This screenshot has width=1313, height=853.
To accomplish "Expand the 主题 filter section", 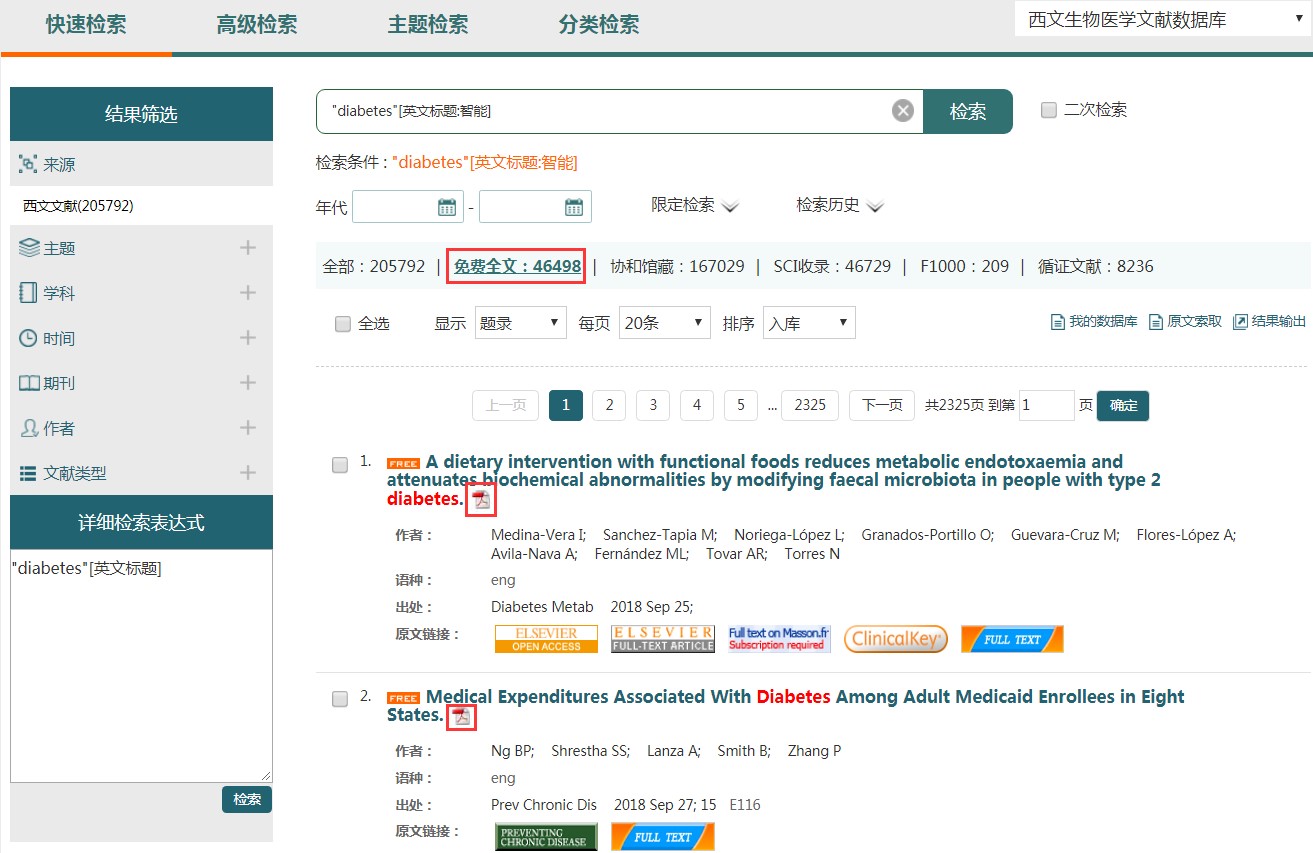I will click(x=248, y=248).
